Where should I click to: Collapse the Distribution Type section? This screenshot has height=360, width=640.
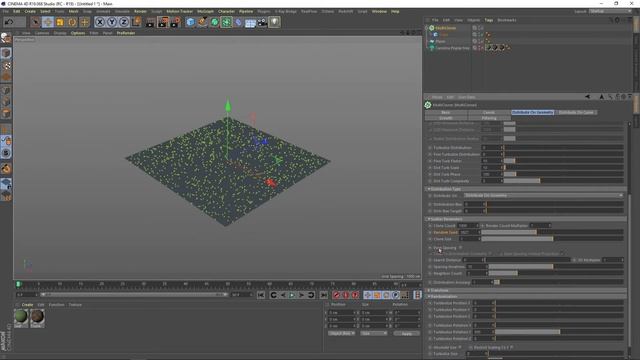coord(429,189)
